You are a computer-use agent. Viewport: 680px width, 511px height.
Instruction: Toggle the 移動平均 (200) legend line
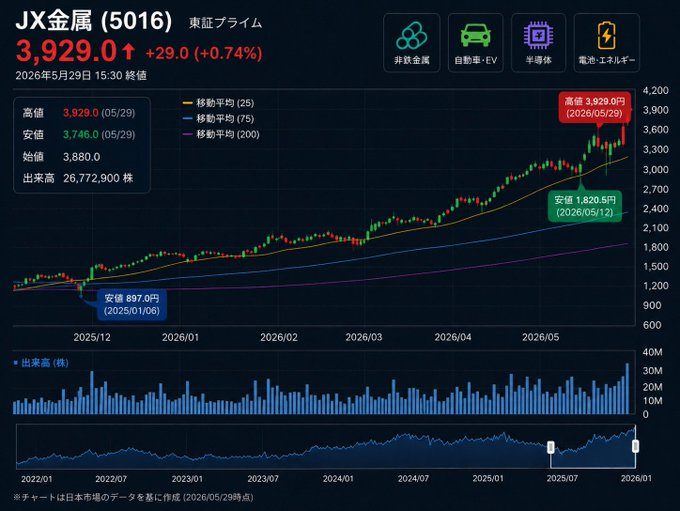[221, 134]
